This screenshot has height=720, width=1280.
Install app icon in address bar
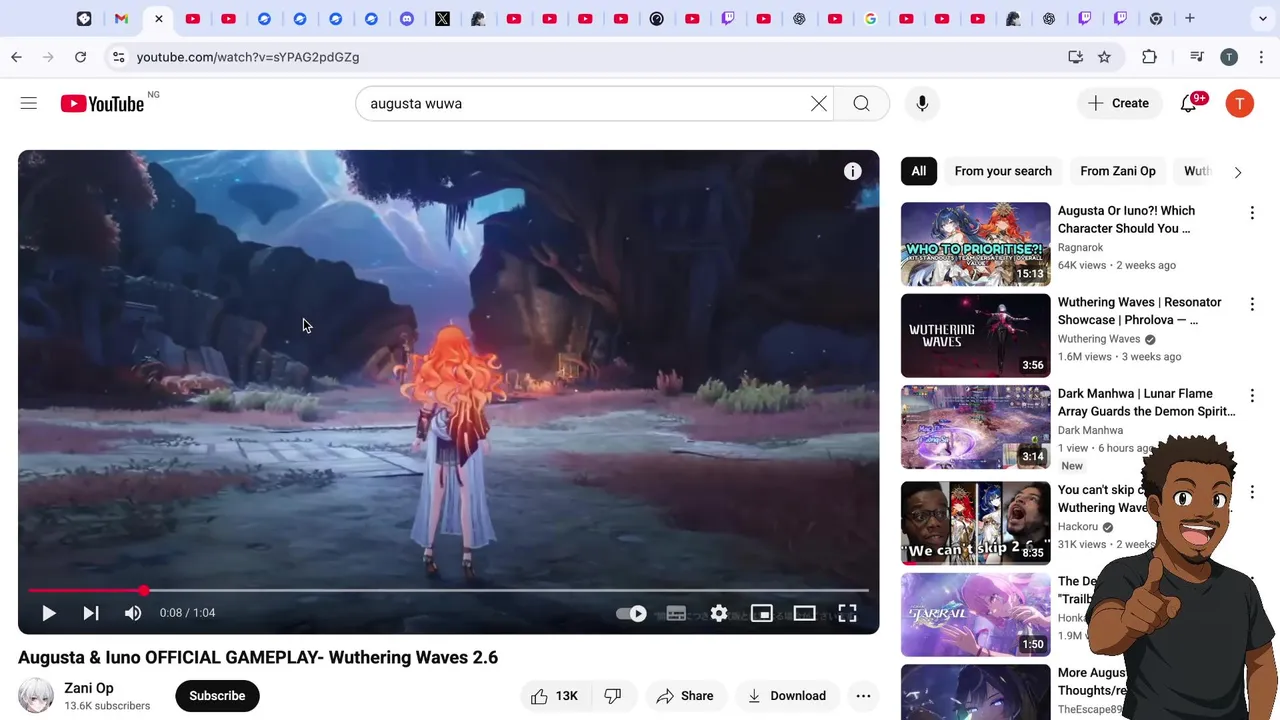coord(1075,57)
